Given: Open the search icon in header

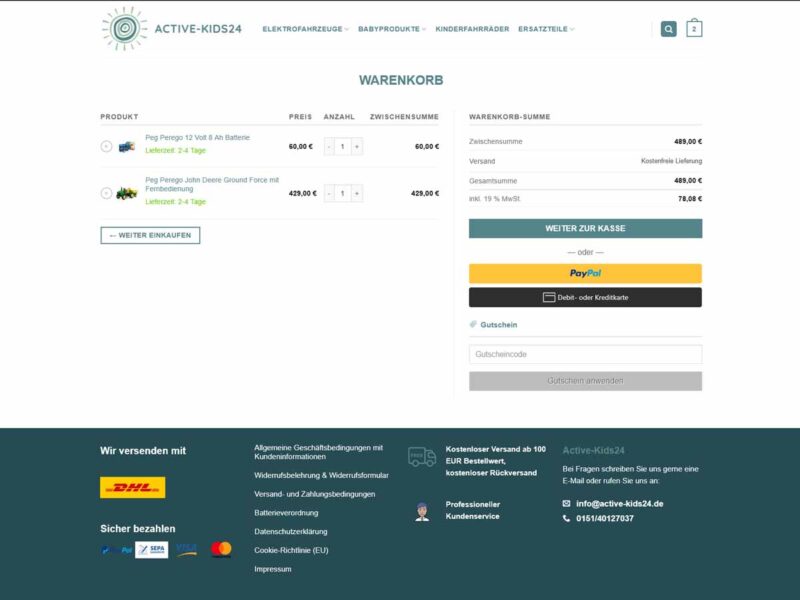Looking at the screenshot, I should point(668,29).
